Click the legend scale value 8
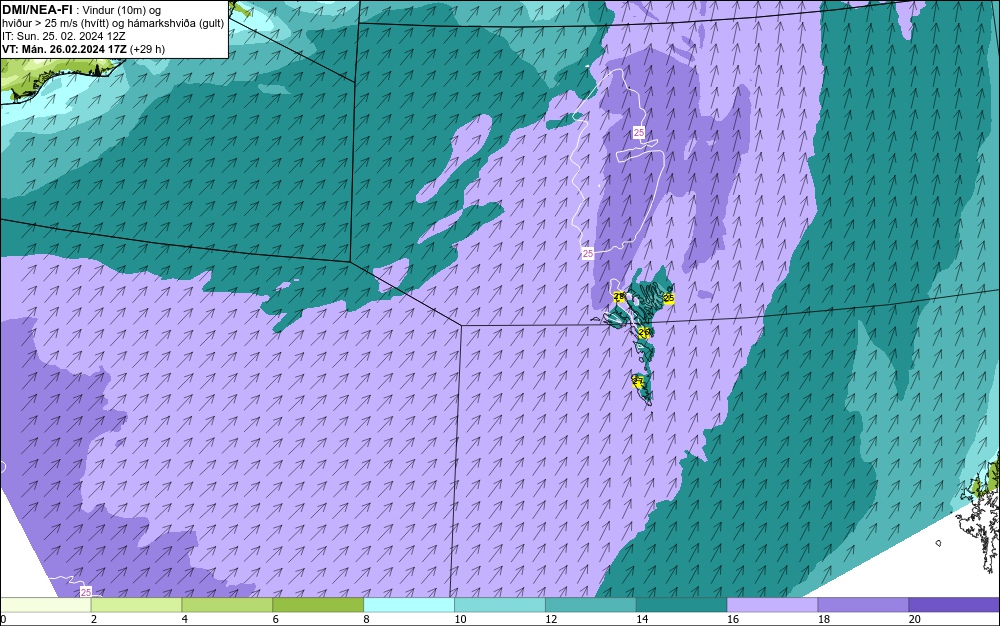The height and width of the screenshot is (626, 1000). [367, 619]
